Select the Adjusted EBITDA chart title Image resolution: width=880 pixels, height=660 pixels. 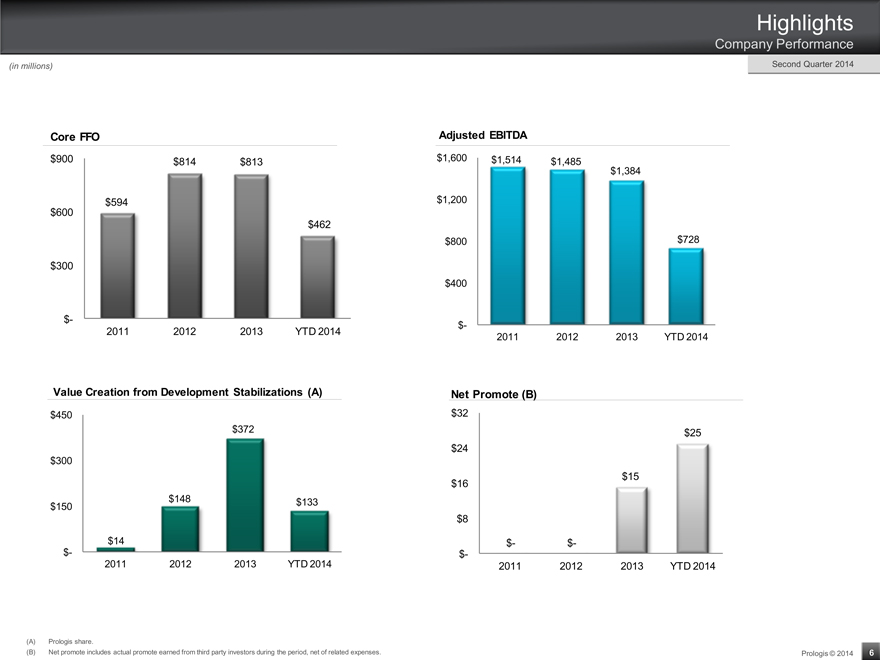[x=482, y=135]
